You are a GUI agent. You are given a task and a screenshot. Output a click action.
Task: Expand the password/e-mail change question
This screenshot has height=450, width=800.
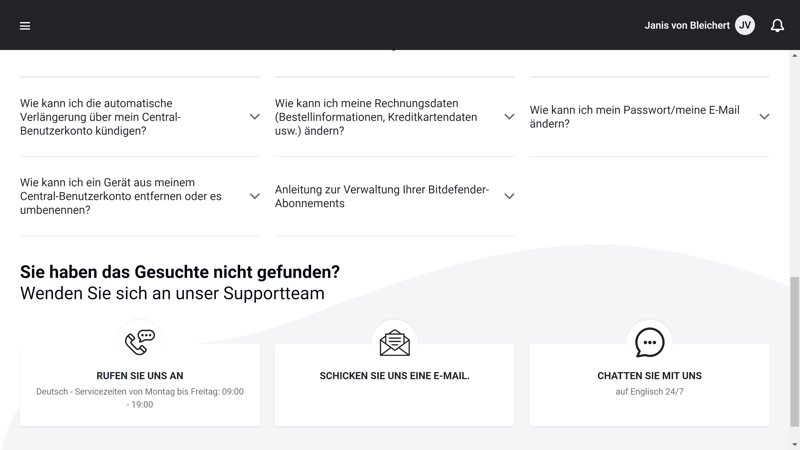764,117
